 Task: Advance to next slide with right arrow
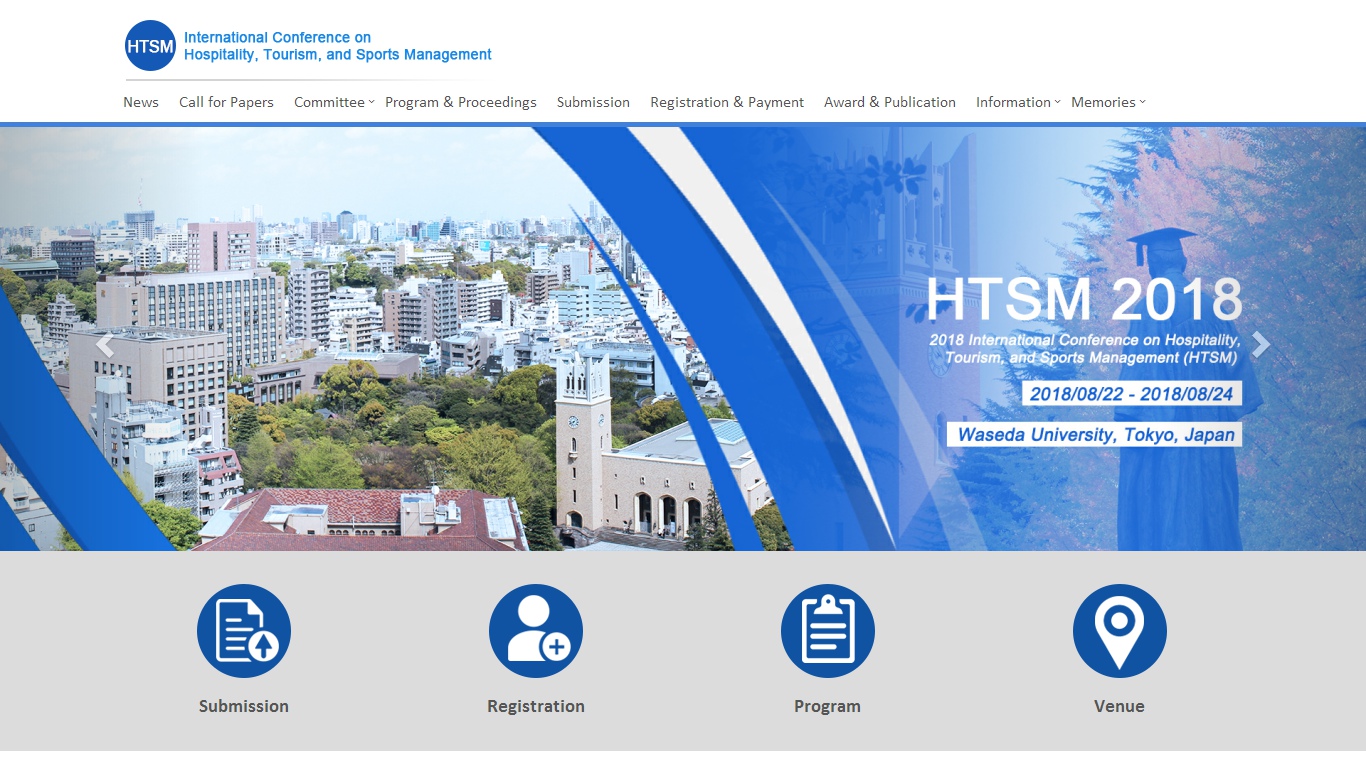pyautogui.click(x=1261, y=345)
